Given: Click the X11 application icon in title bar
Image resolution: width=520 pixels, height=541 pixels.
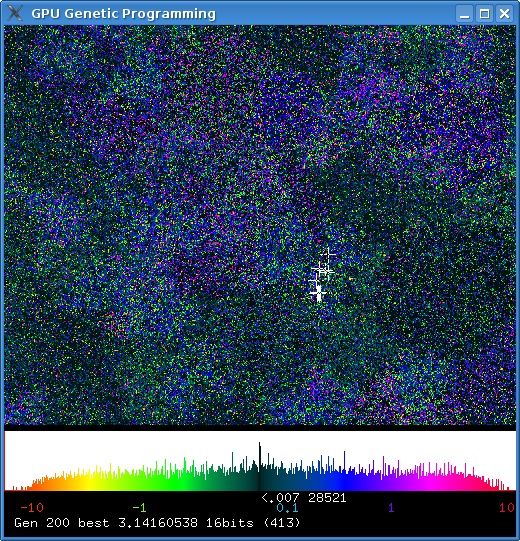Looking at the screenshot, I should pyautogui.click(x=15, y=13).
